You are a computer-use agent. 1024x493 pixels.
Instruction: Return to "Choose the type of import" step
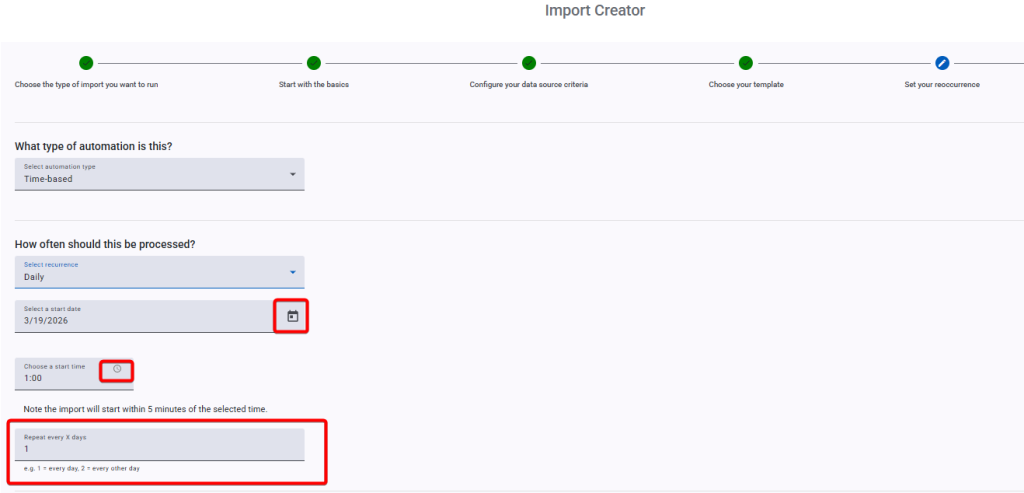click(86, 85)
